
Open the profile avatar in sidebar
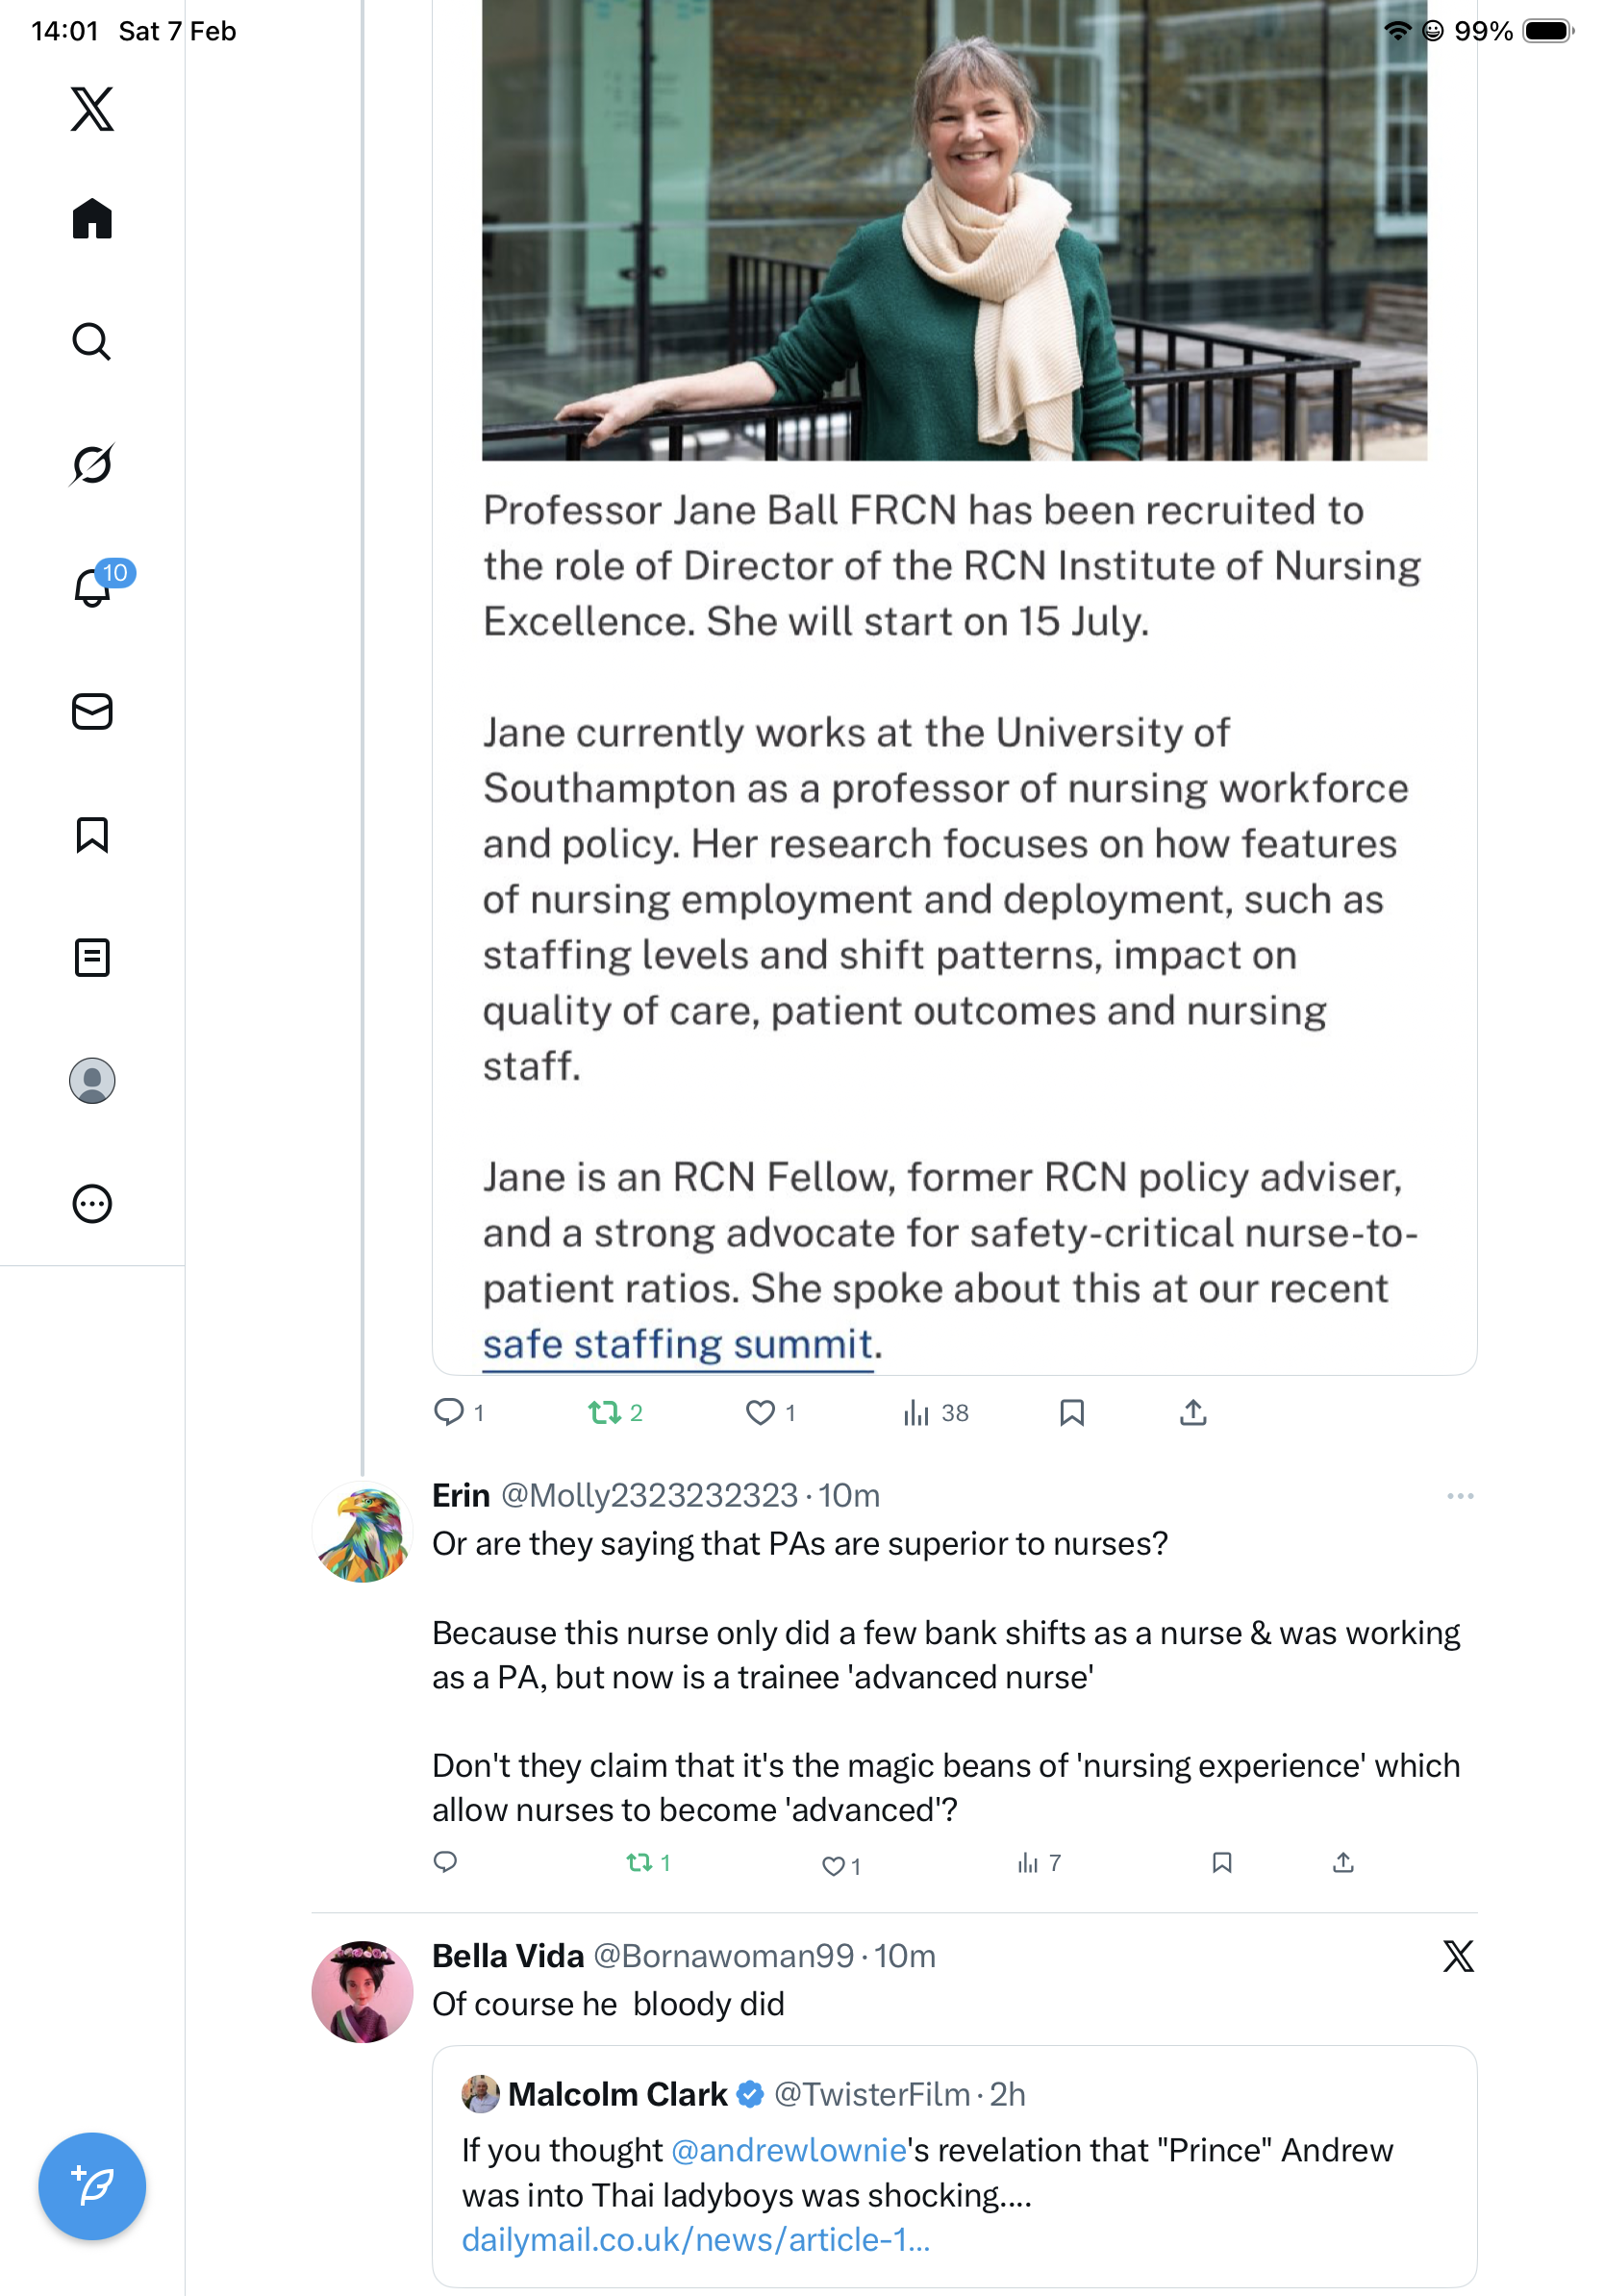pyautogui.click(x=92, y=1080)
